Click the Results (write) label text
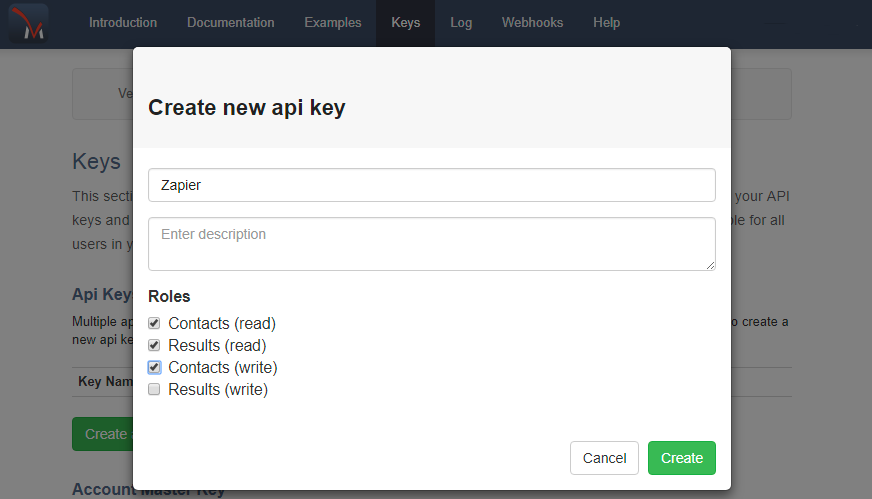 click(x=218, y=390)
